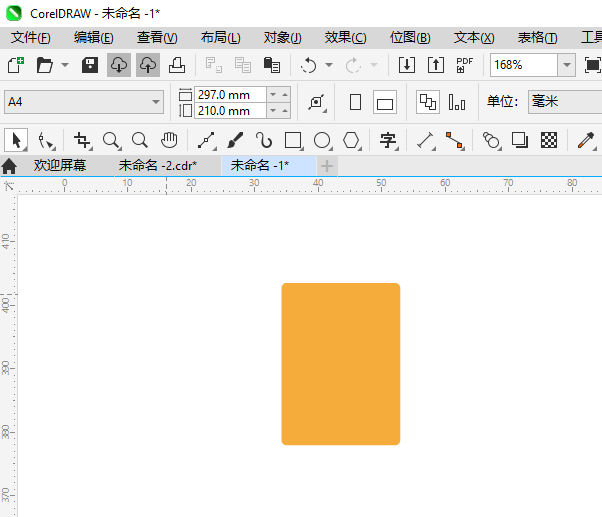Click the Publish to PDF icon
This screenshot has width=602, height=517.
click(x=465, y=65)
